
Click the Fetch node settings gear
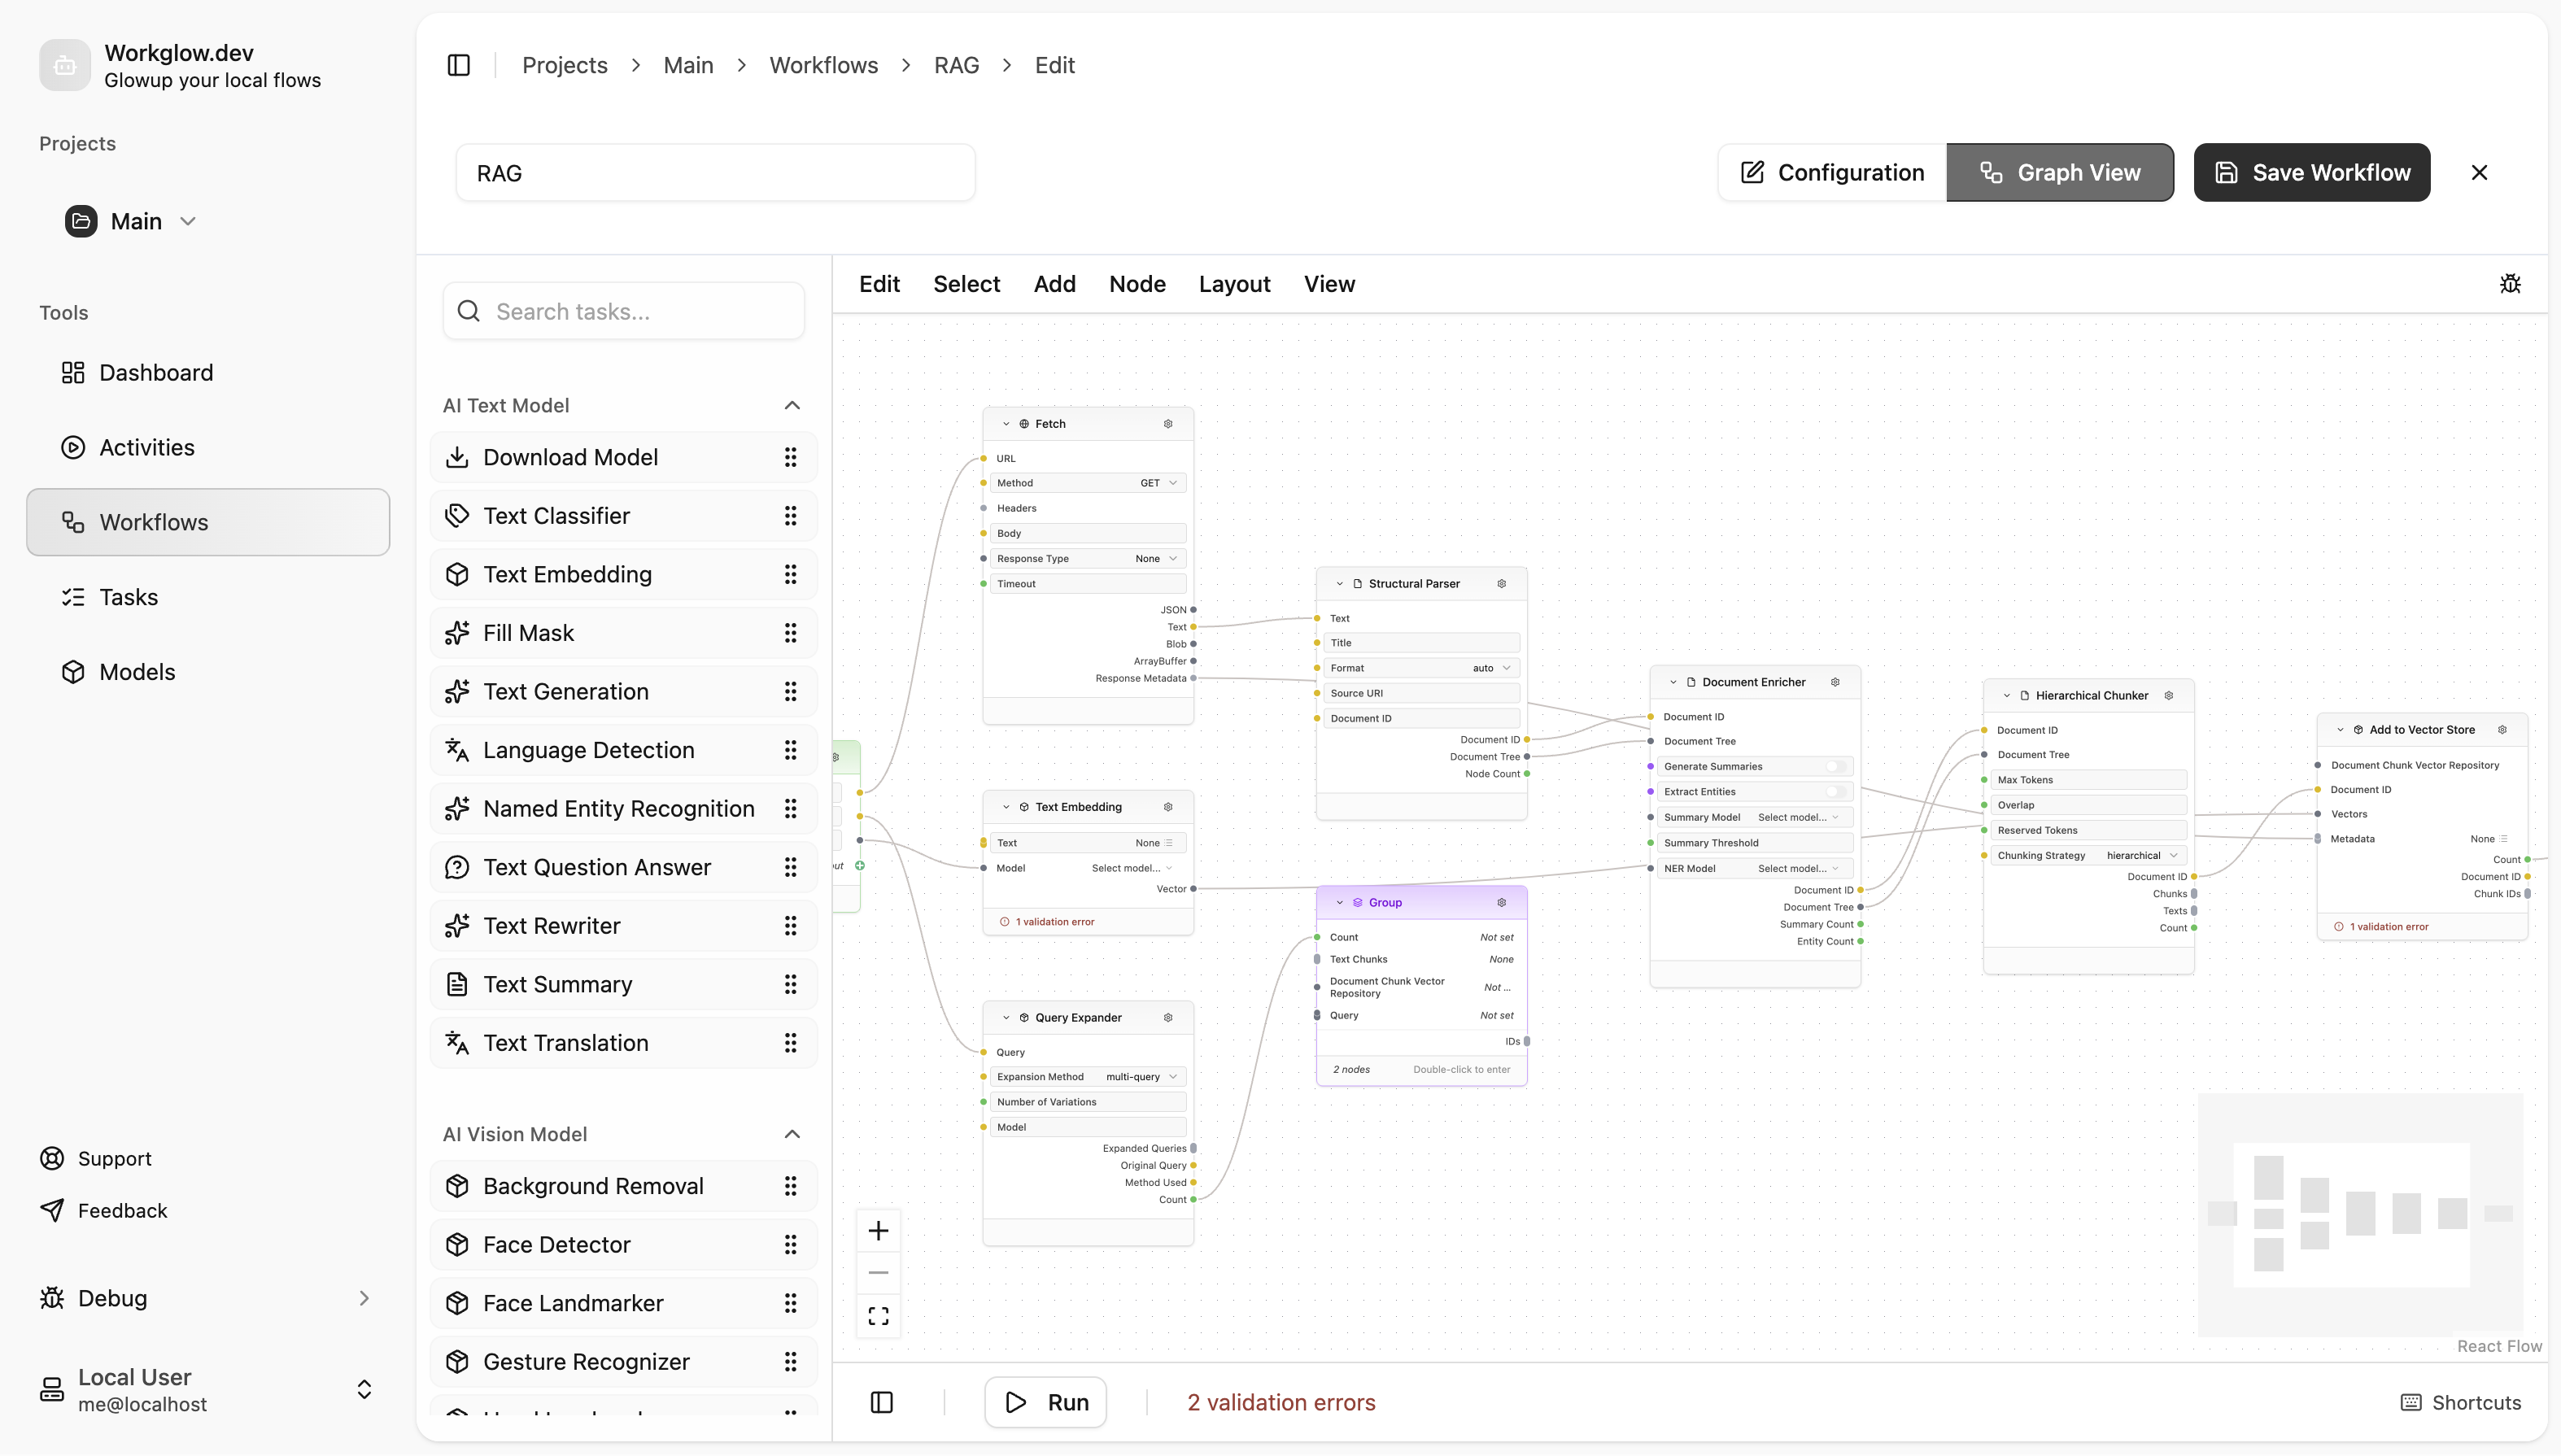(1168, 424)
